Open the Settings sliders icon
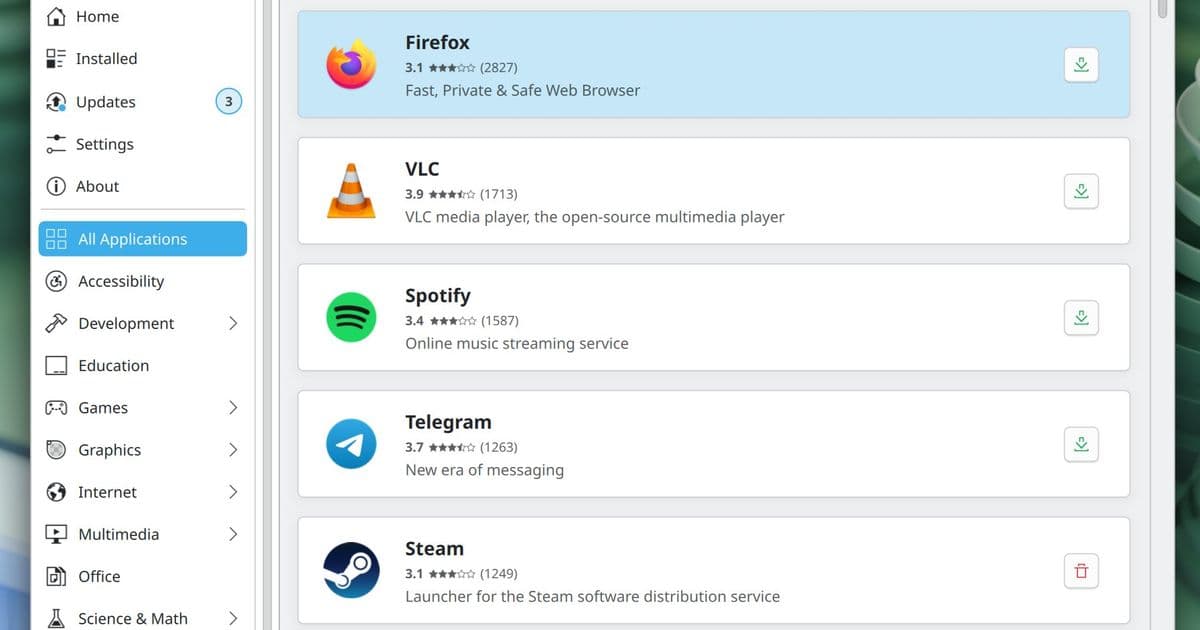The height and width of the screenshot is (630, 1200). [x=58, y=144]
